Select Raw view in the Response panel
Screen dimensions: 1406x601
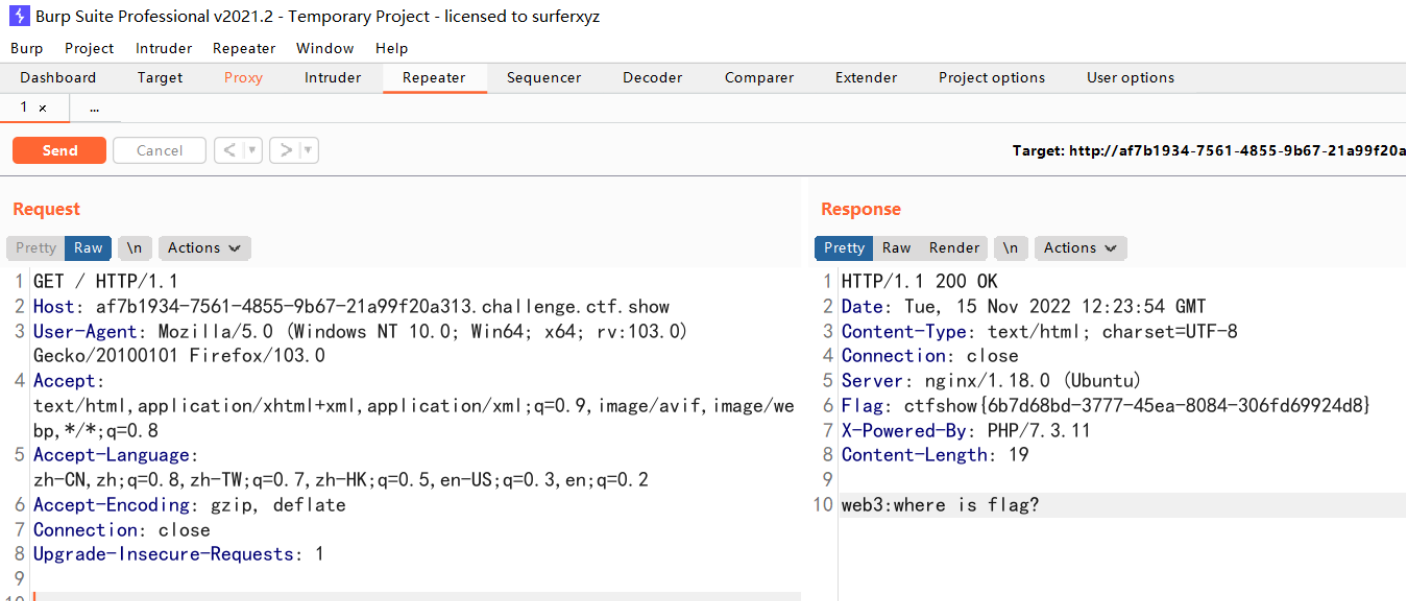[896, 248]
